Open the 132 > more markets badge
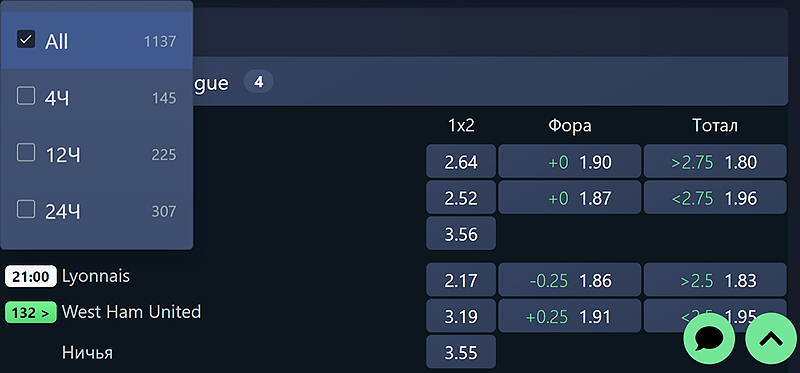Viewport: 800px width, 373px height. [x=31, y=313]
